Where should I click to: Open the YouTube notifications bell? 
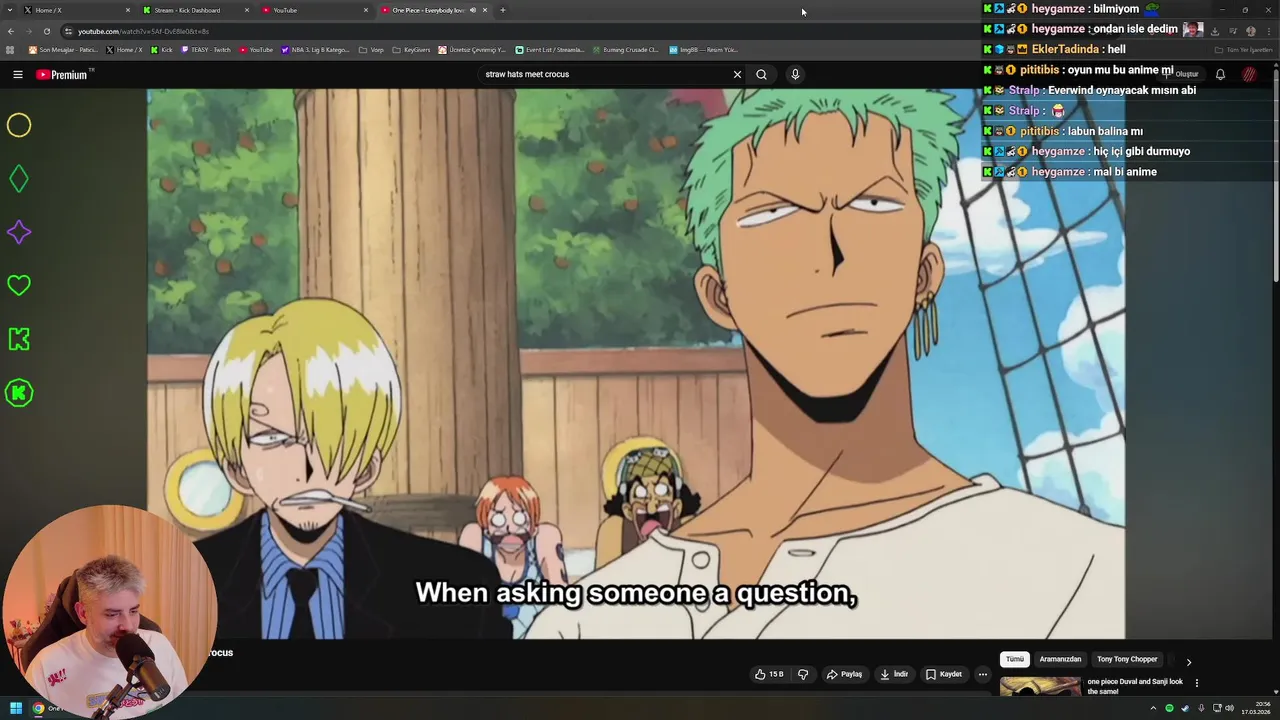coord(1220,74)
